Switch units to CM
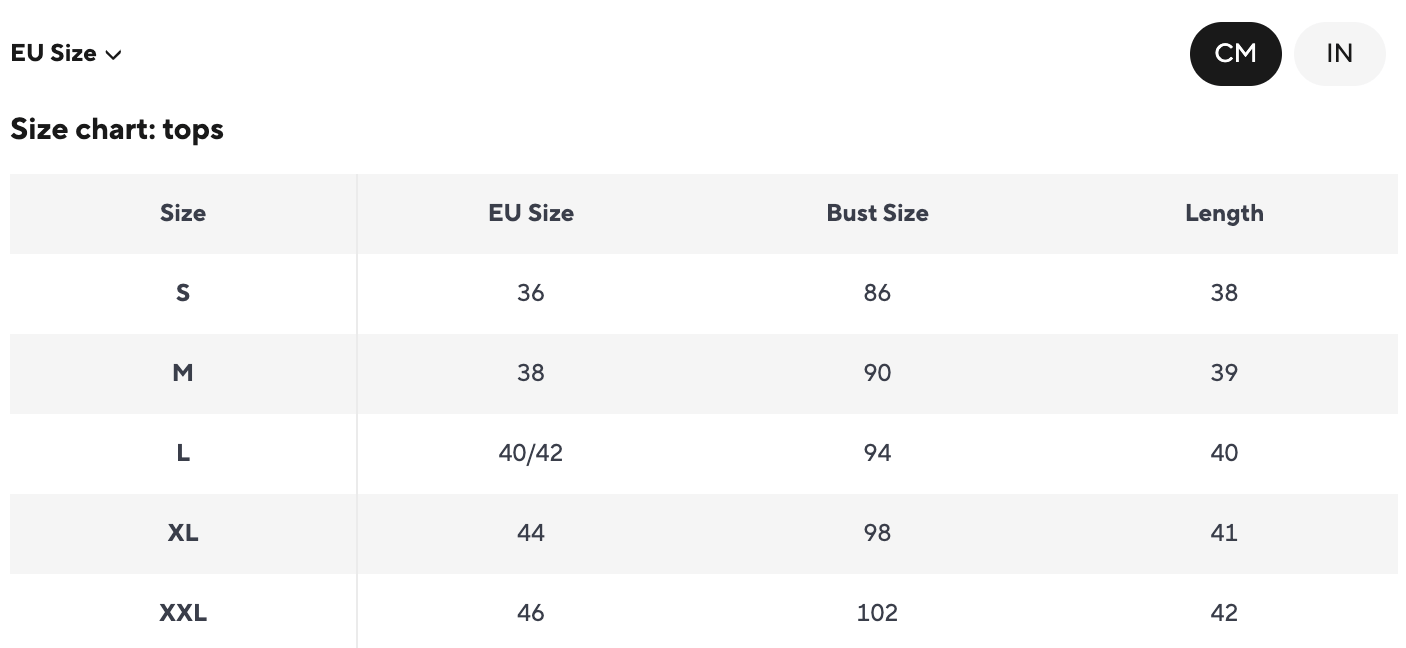The width and height of the screenshot is (1406, 648). [1235, 54]
